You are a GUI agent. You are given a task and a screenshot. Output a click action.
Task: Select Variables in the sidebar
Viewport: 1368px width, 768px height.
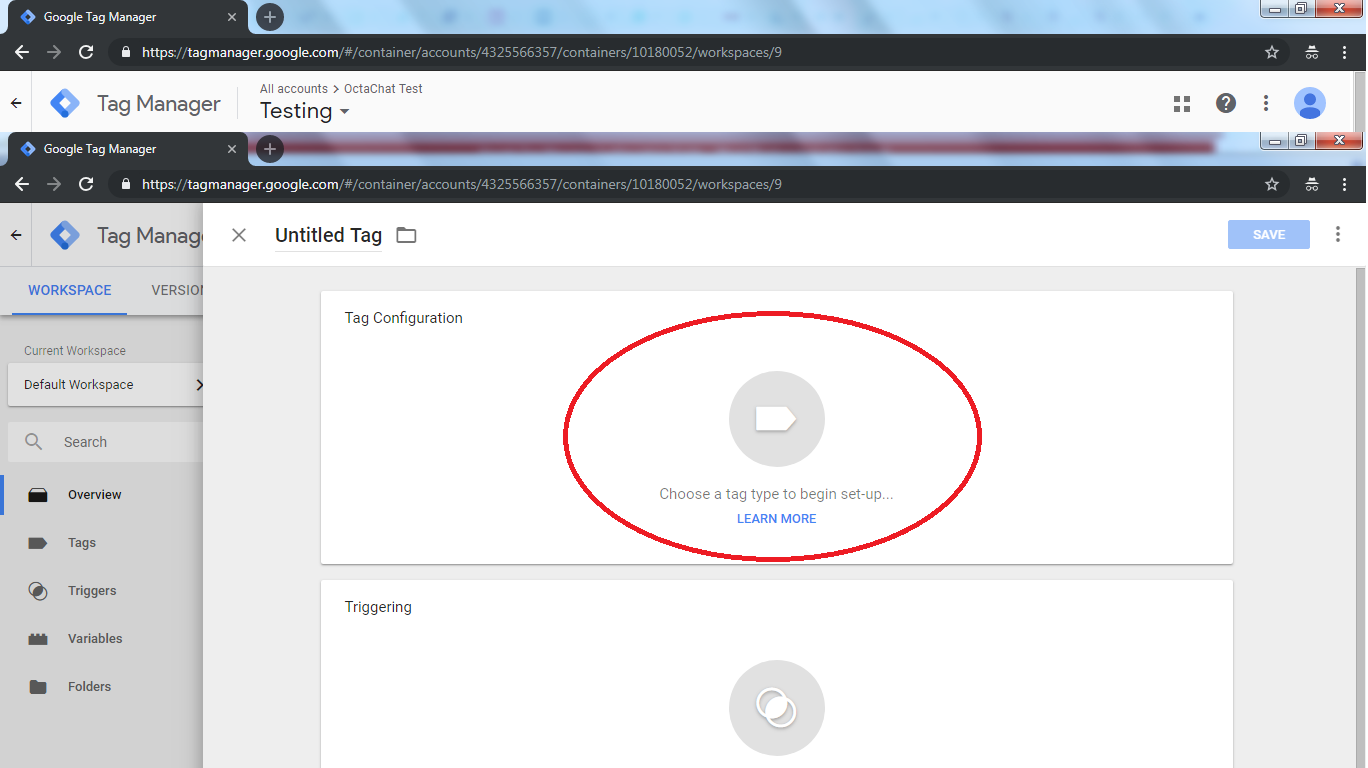tap(95, 639)
